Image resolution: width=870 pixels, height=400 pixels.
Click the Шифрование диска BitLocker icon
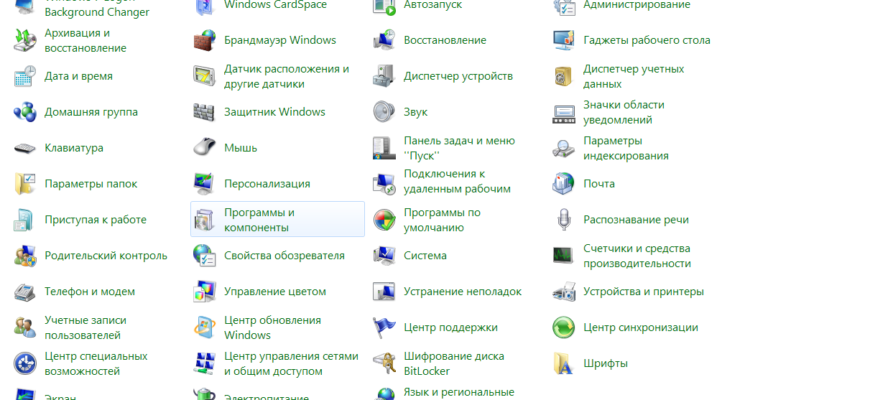click(384, 363)
